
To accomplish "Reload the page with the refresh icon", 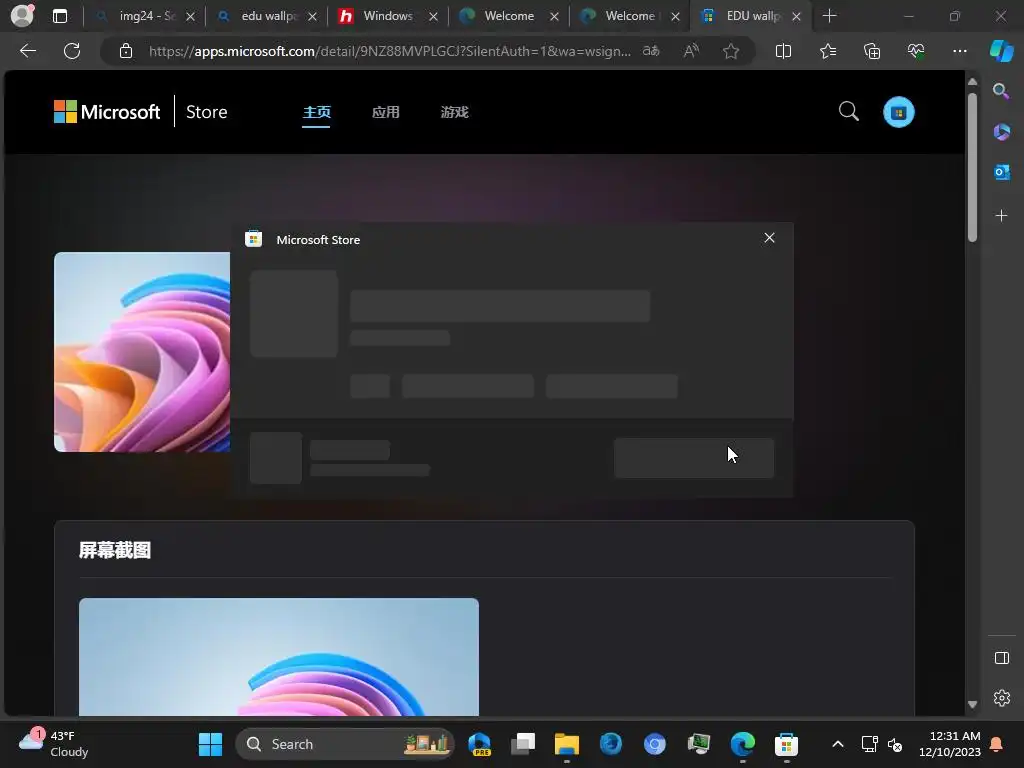I will point(72,51).
